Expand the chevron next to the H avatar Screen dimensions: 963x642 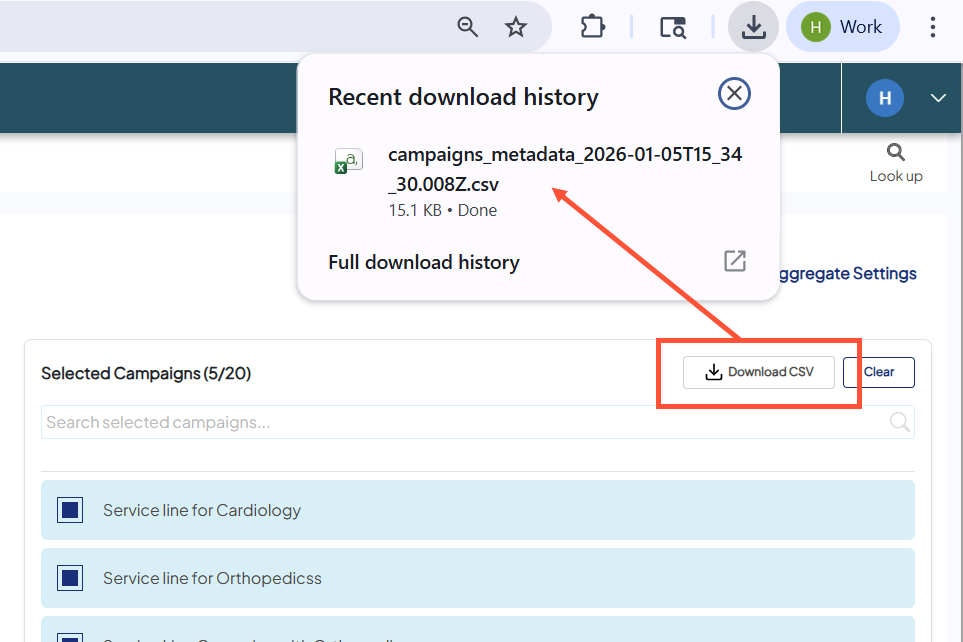click(937, 98)
